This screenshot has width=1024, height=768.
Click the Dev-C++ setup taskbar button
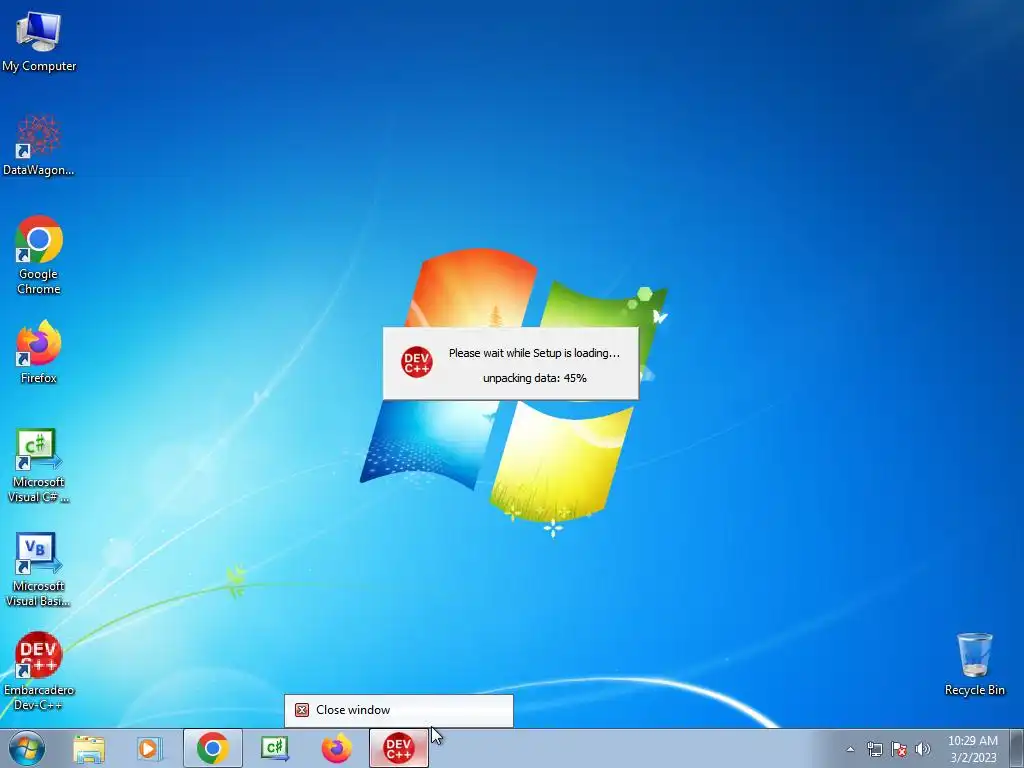(399, 748)
